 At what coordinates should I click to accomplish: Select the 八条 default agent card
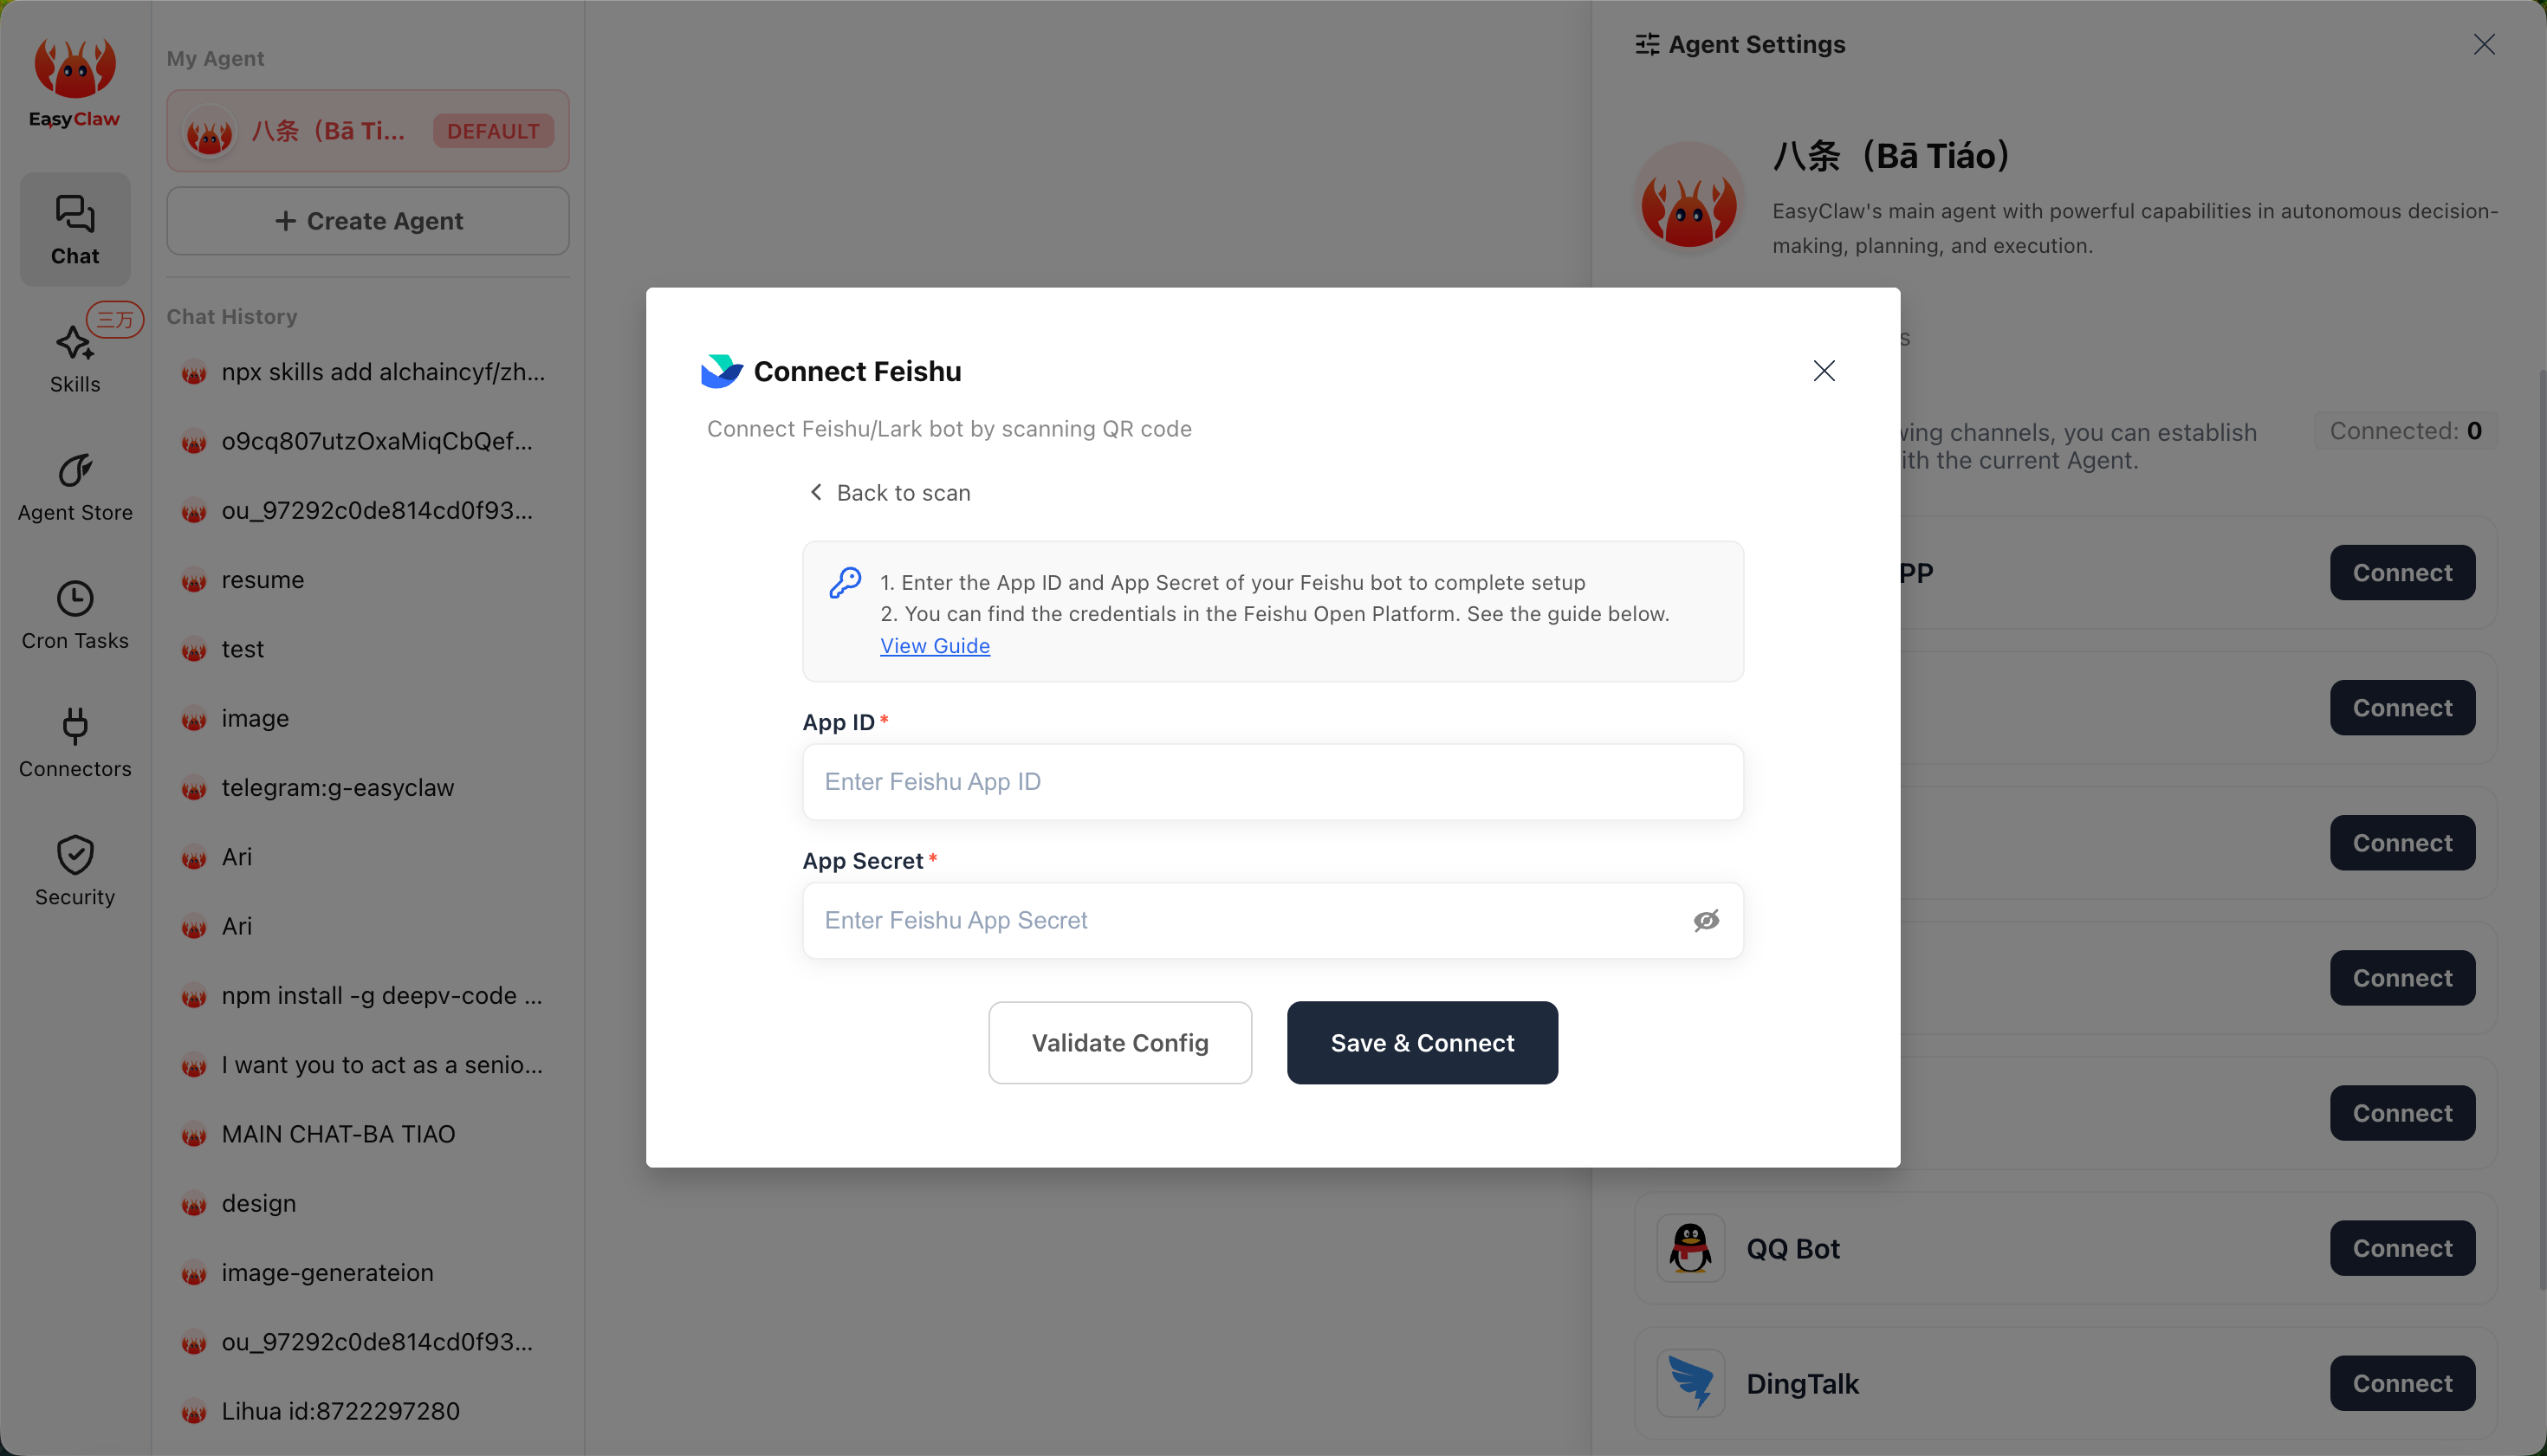368,131
